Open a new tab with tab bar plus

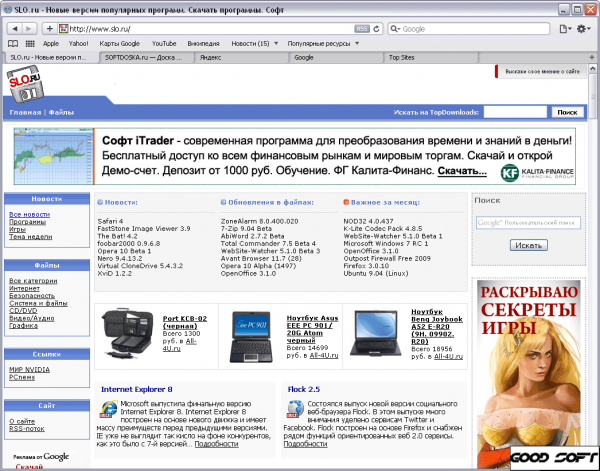tap(592, 57)
